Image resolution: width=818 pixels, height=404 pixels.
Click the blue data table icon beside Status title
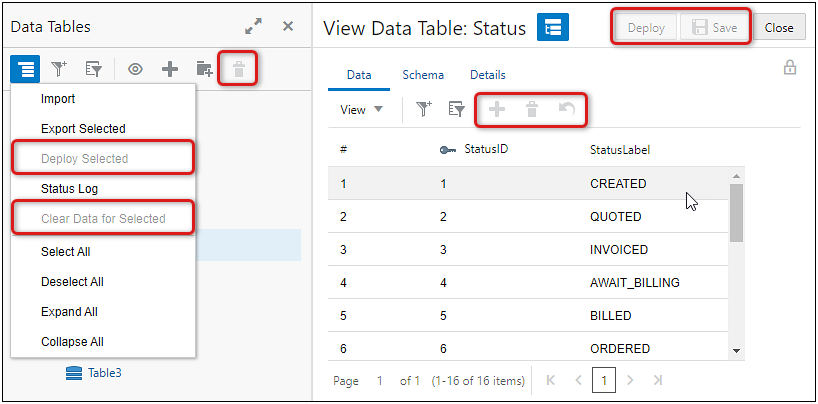pyautogui.click(x=552, y=27)
